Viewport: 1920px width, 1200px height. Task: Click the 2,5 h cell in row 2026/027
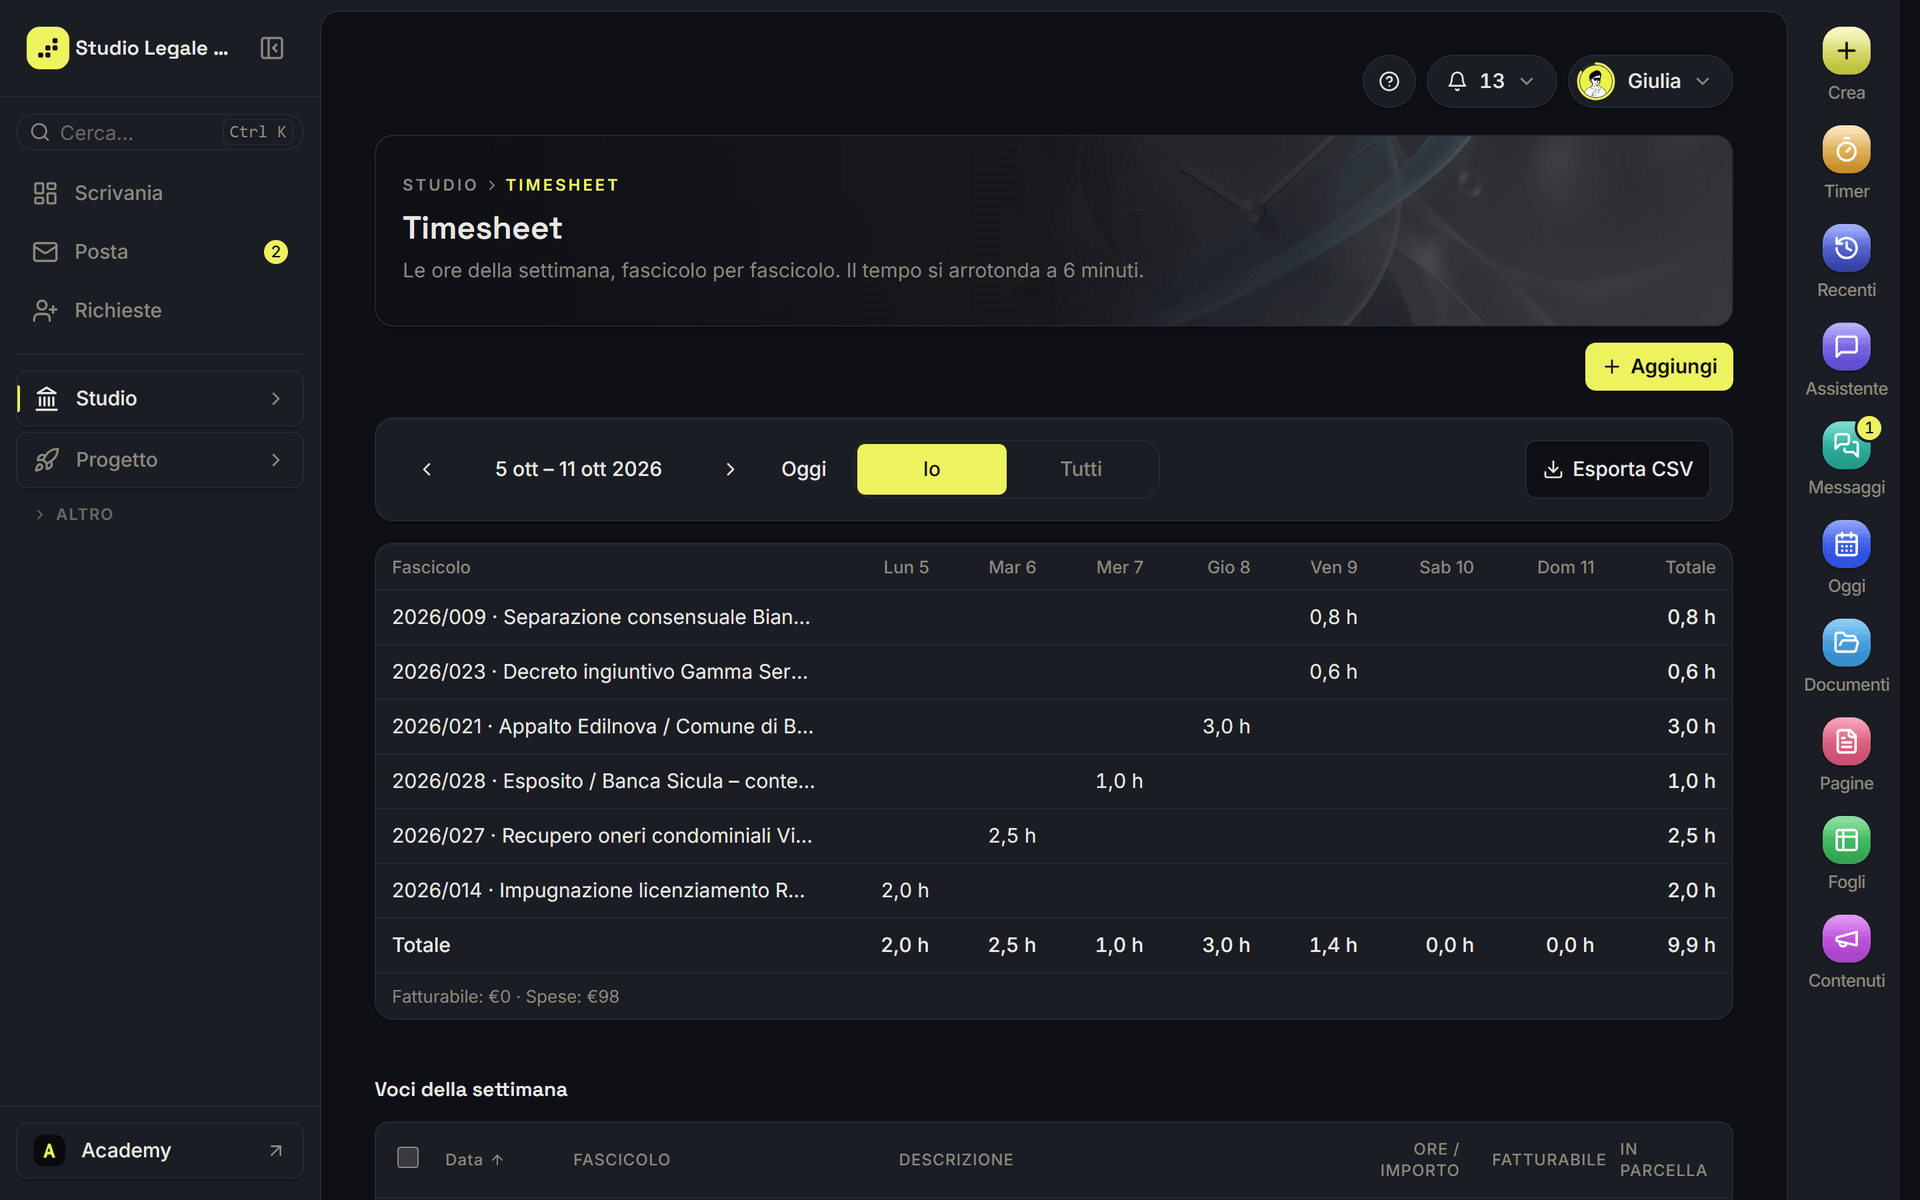click(1011, 836)
